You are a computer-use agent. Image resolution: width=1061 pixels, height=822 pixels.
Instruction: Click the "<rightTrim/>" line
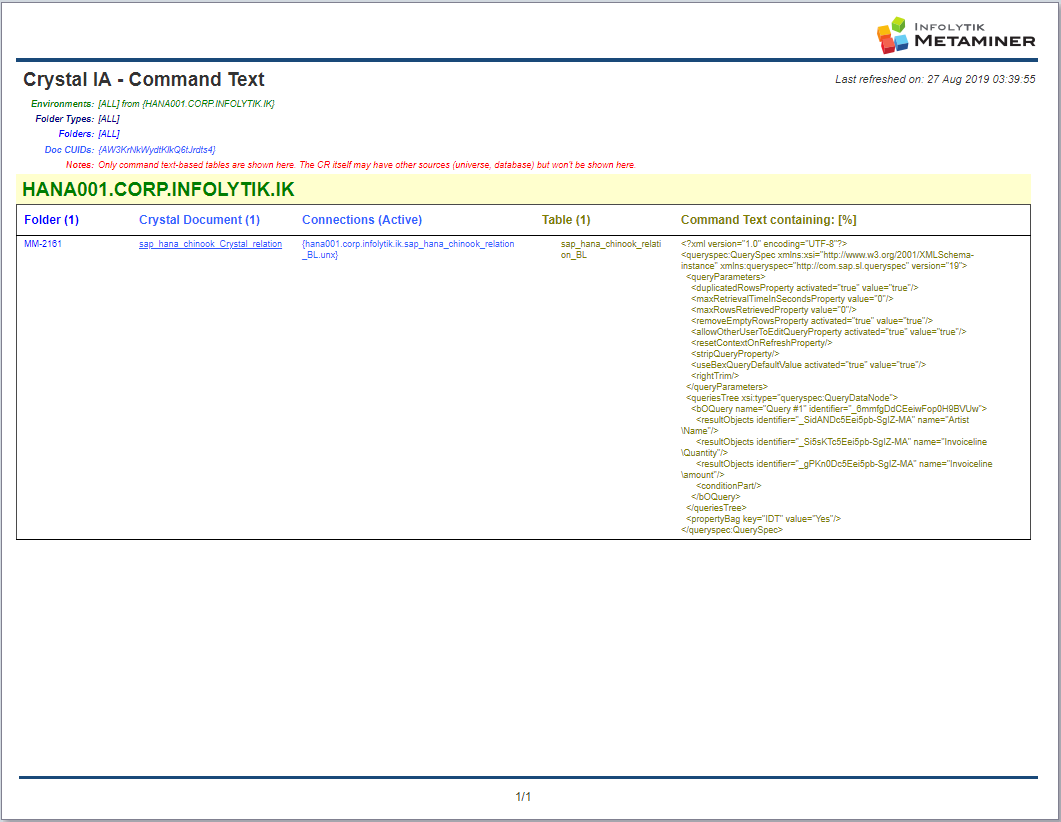pyautogui.click(x=715, y=376)
